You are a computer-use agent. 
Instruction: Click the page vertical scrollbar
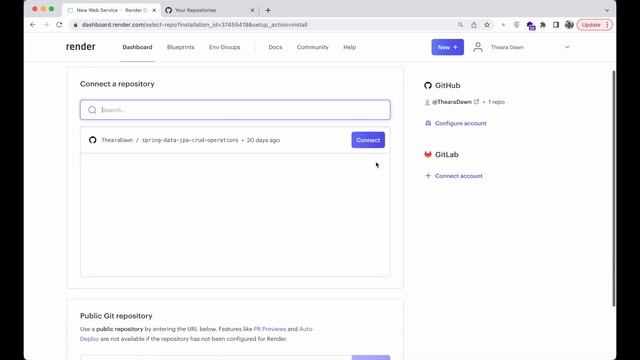[x=613, y=188]
